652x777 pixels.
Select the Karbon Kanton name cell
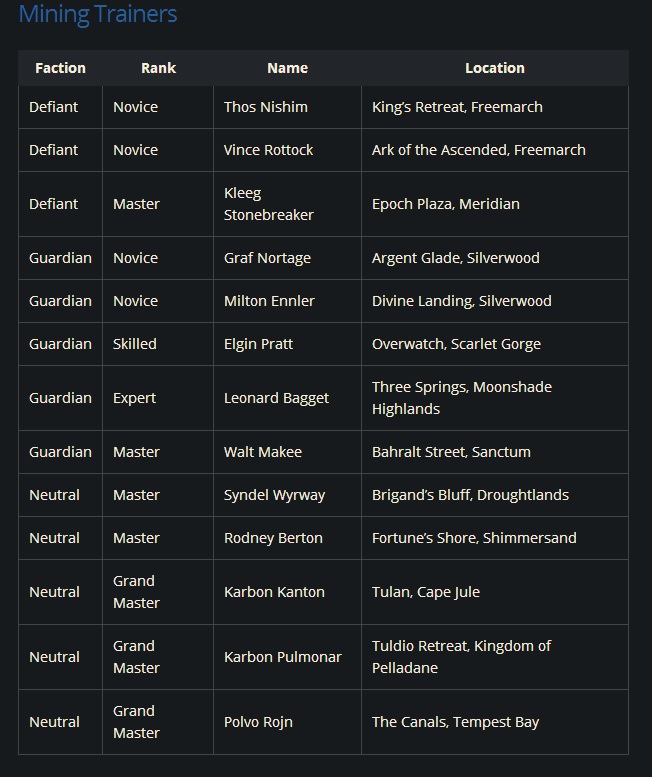(x=274, y=592)
